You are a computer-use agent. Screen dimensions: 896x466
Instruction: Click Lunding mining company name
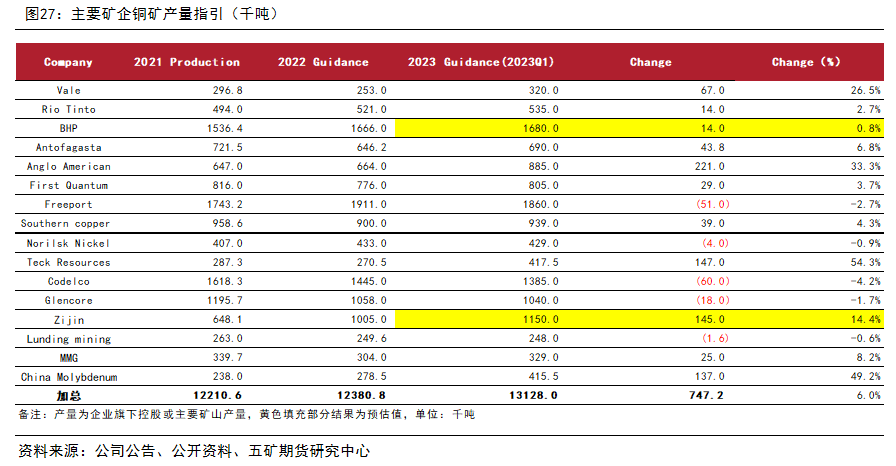coord(69,339)
